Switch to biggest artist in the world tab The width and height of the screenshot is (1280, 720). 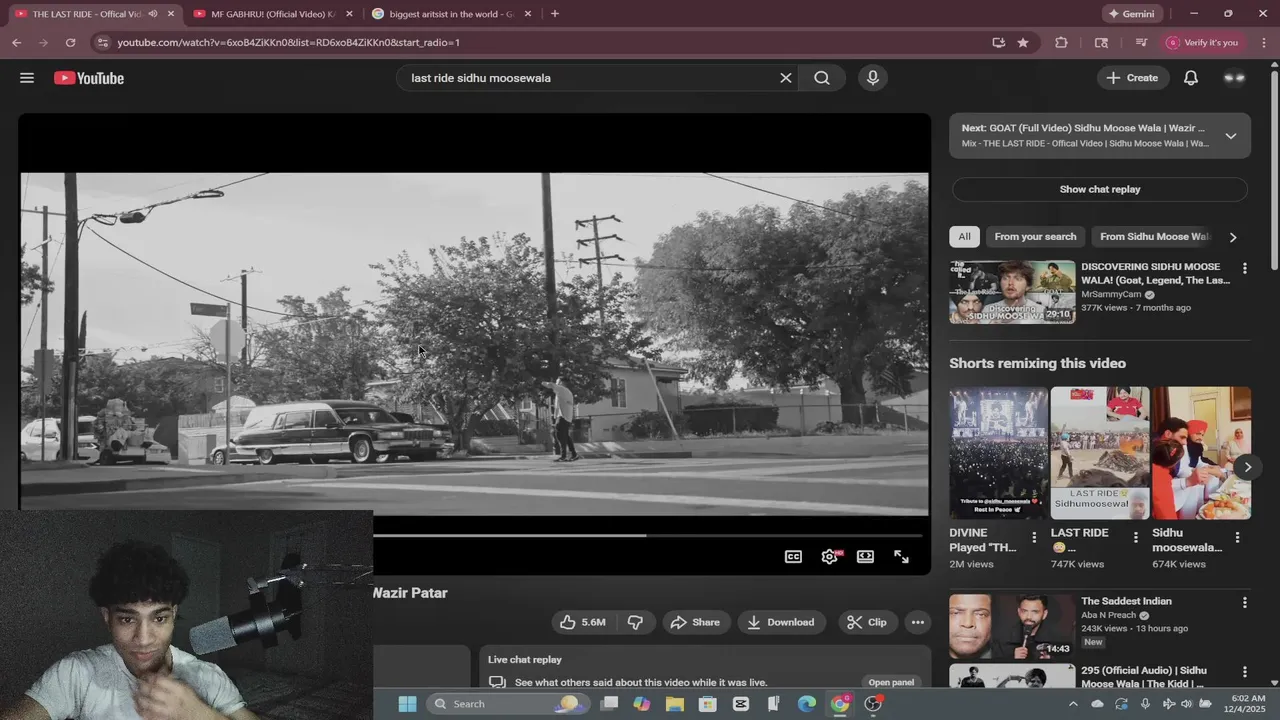click(x=450, y=14)
